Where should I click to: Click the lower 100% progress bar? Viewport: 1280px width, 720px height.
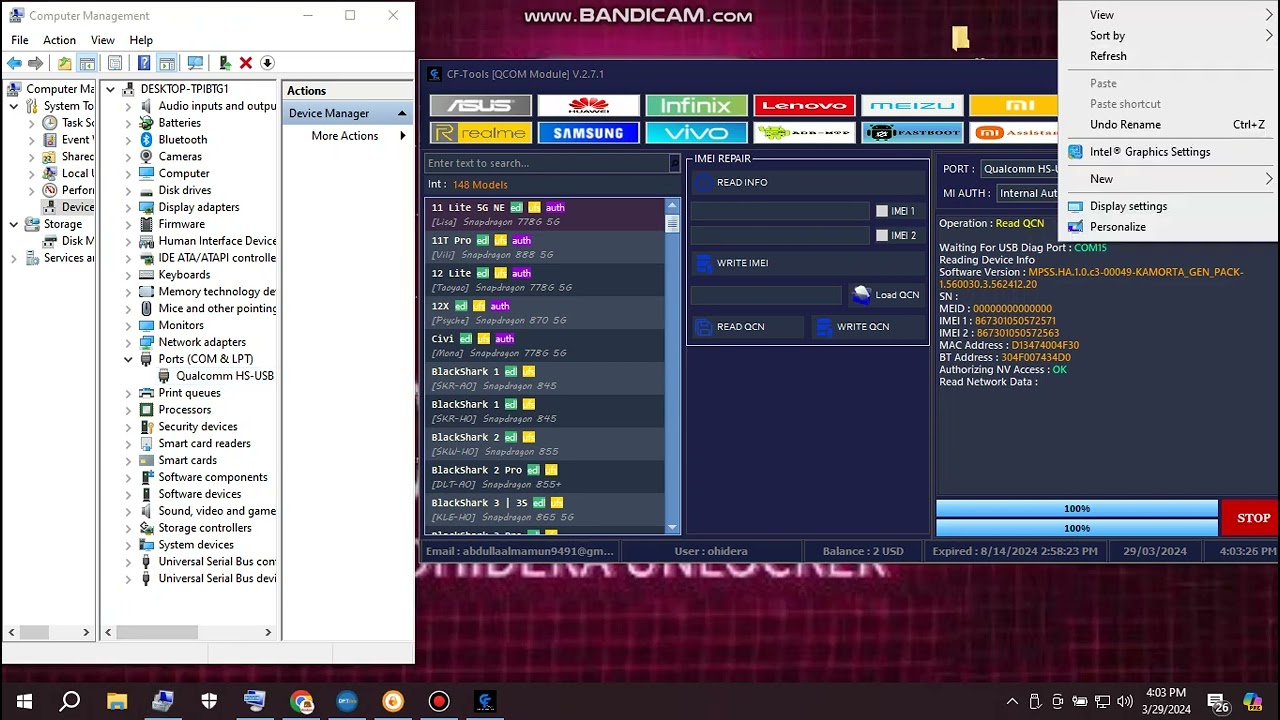1077,528
